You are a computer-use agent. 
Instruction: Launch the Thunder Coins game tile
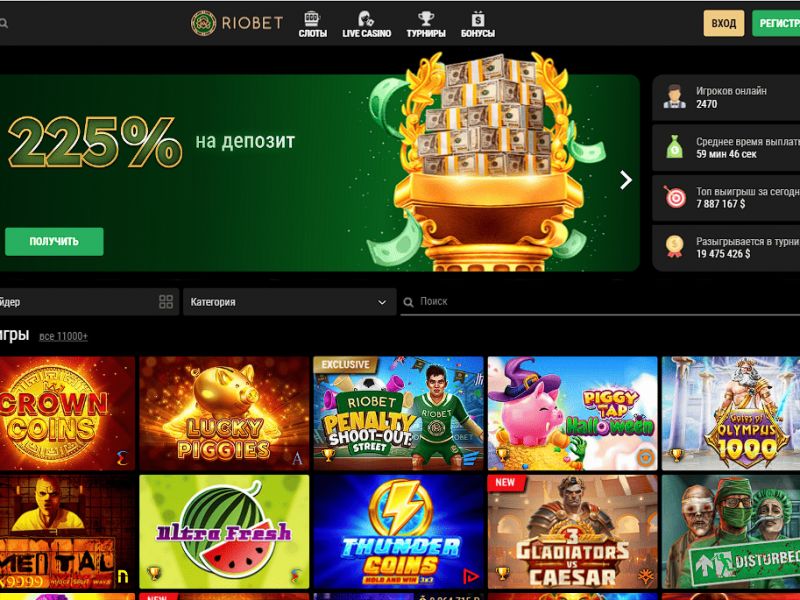(x=398, y=532)
